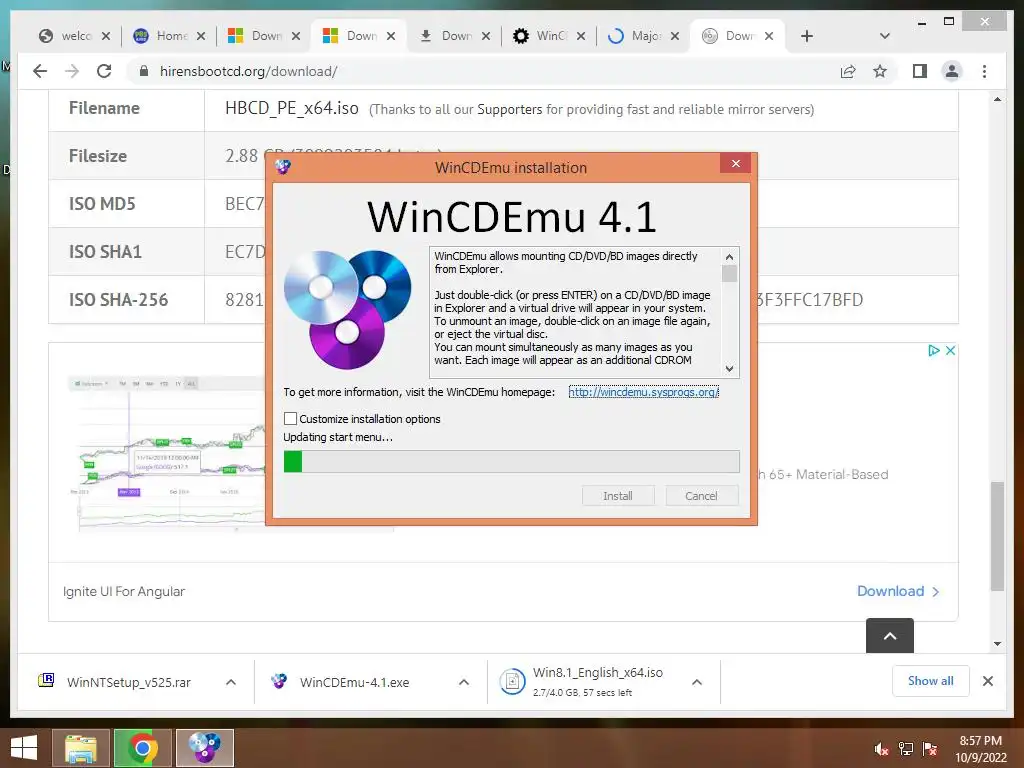This screenshot has width=1024, height=768.
Task: Show all downloads
Action: tap(931, 680)
